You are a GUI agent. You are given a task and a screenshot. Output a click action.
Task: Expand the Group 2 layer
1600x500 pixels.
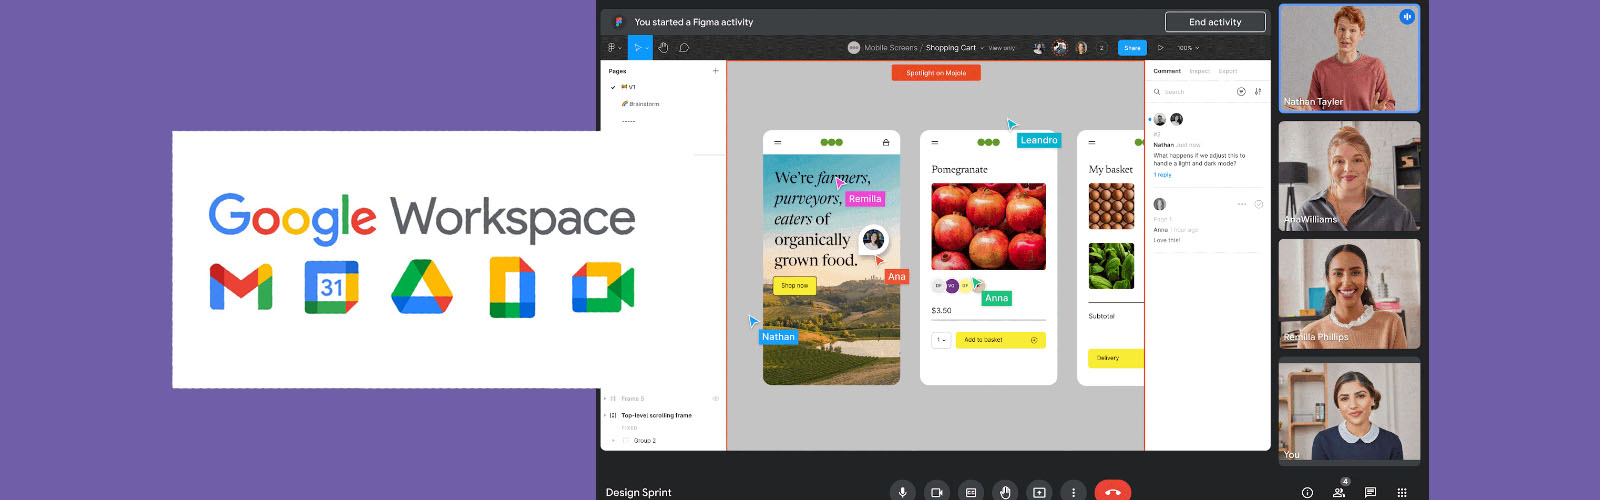click(x=614, y=440)
